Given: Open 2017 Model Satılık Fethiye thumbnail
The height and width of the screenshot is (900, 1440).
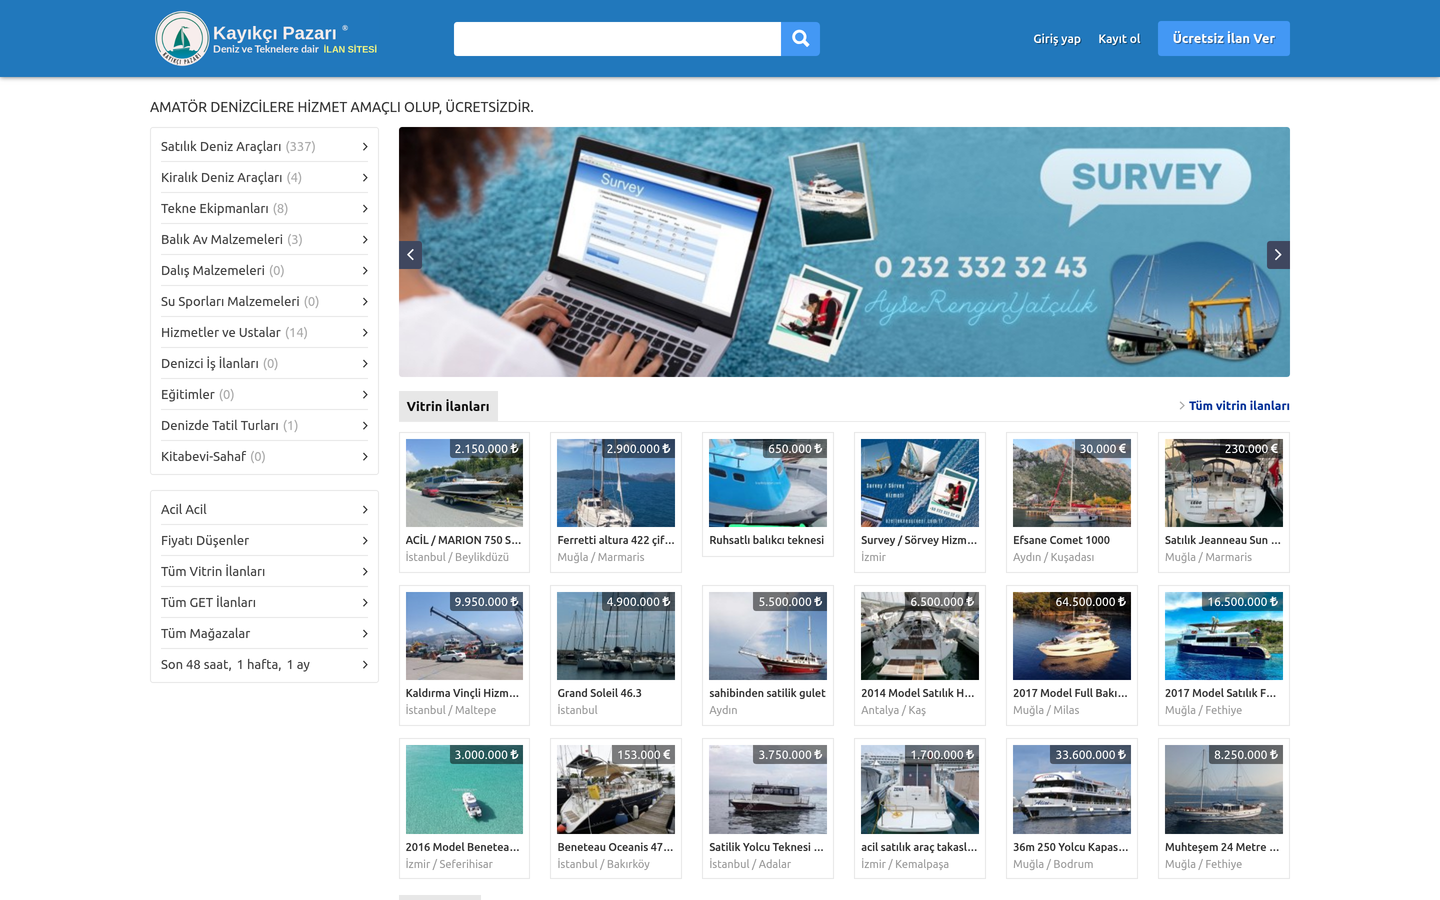Looking at the screenshot, I should pyautogui.click(x=1224, y=636).
